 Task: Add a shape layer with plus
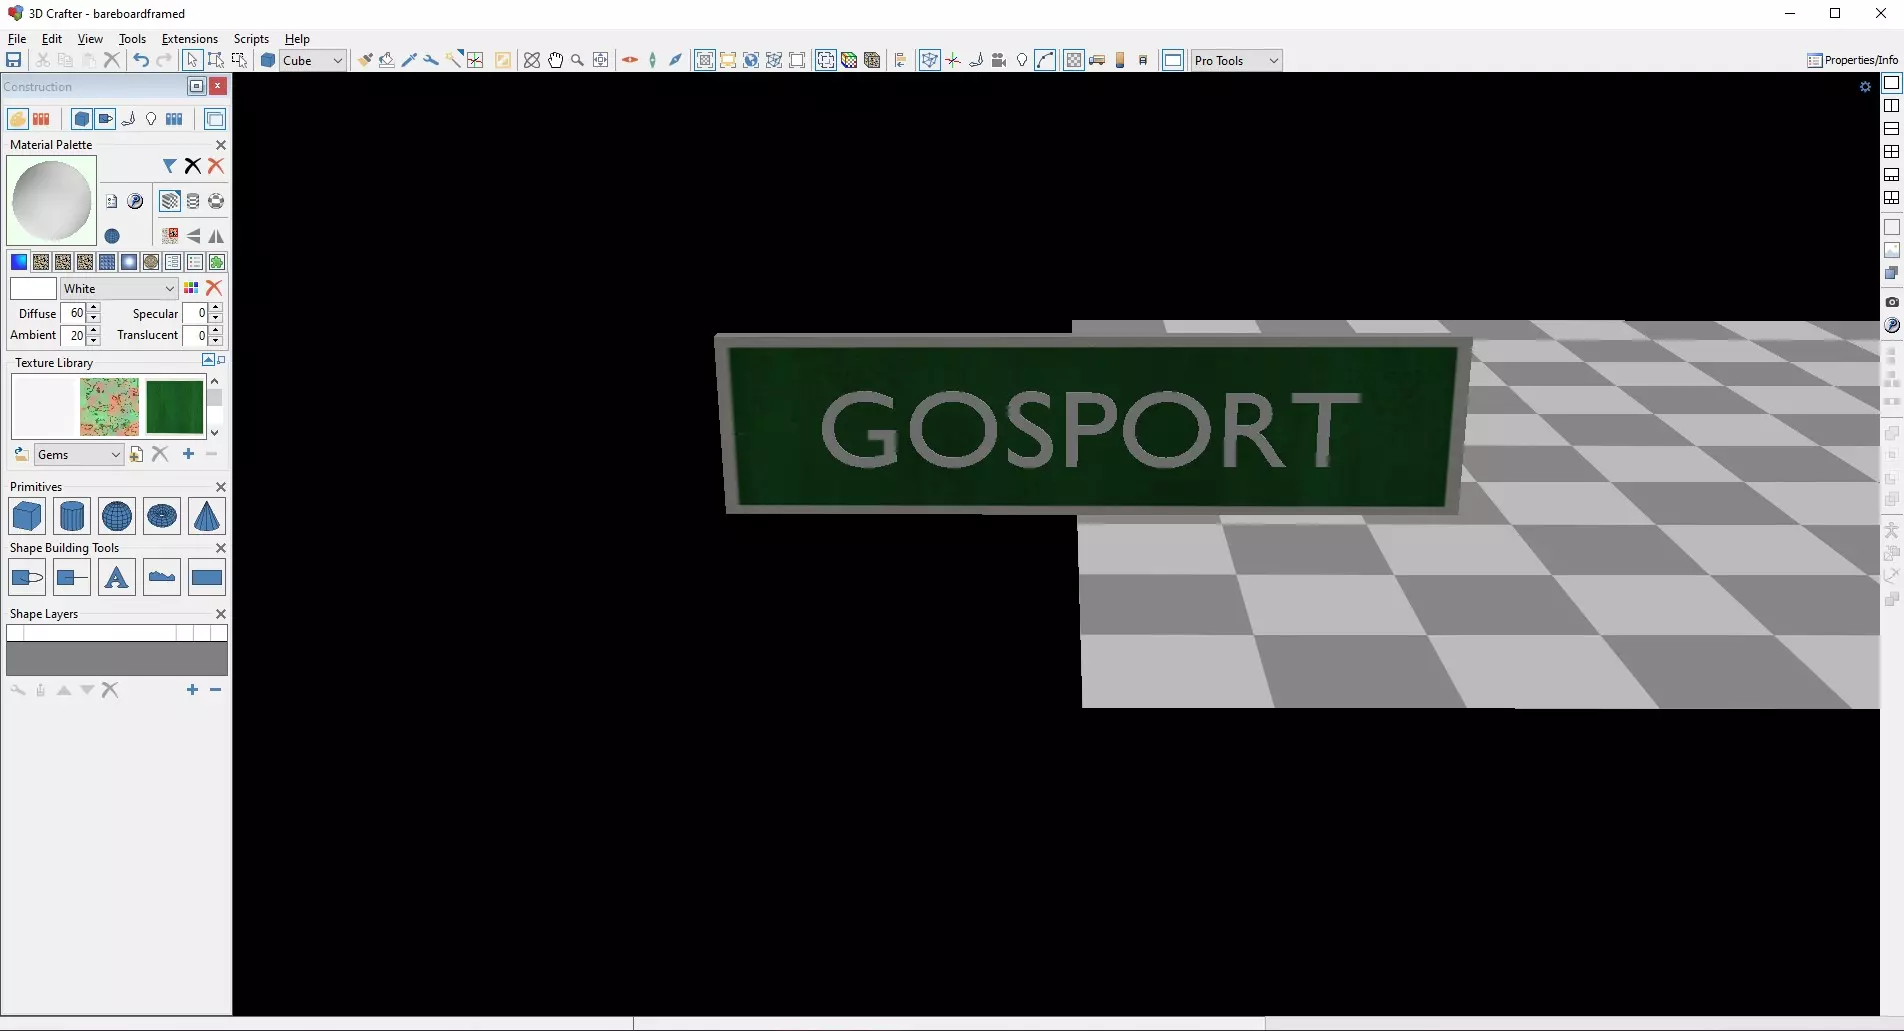(x=192, y=690)
